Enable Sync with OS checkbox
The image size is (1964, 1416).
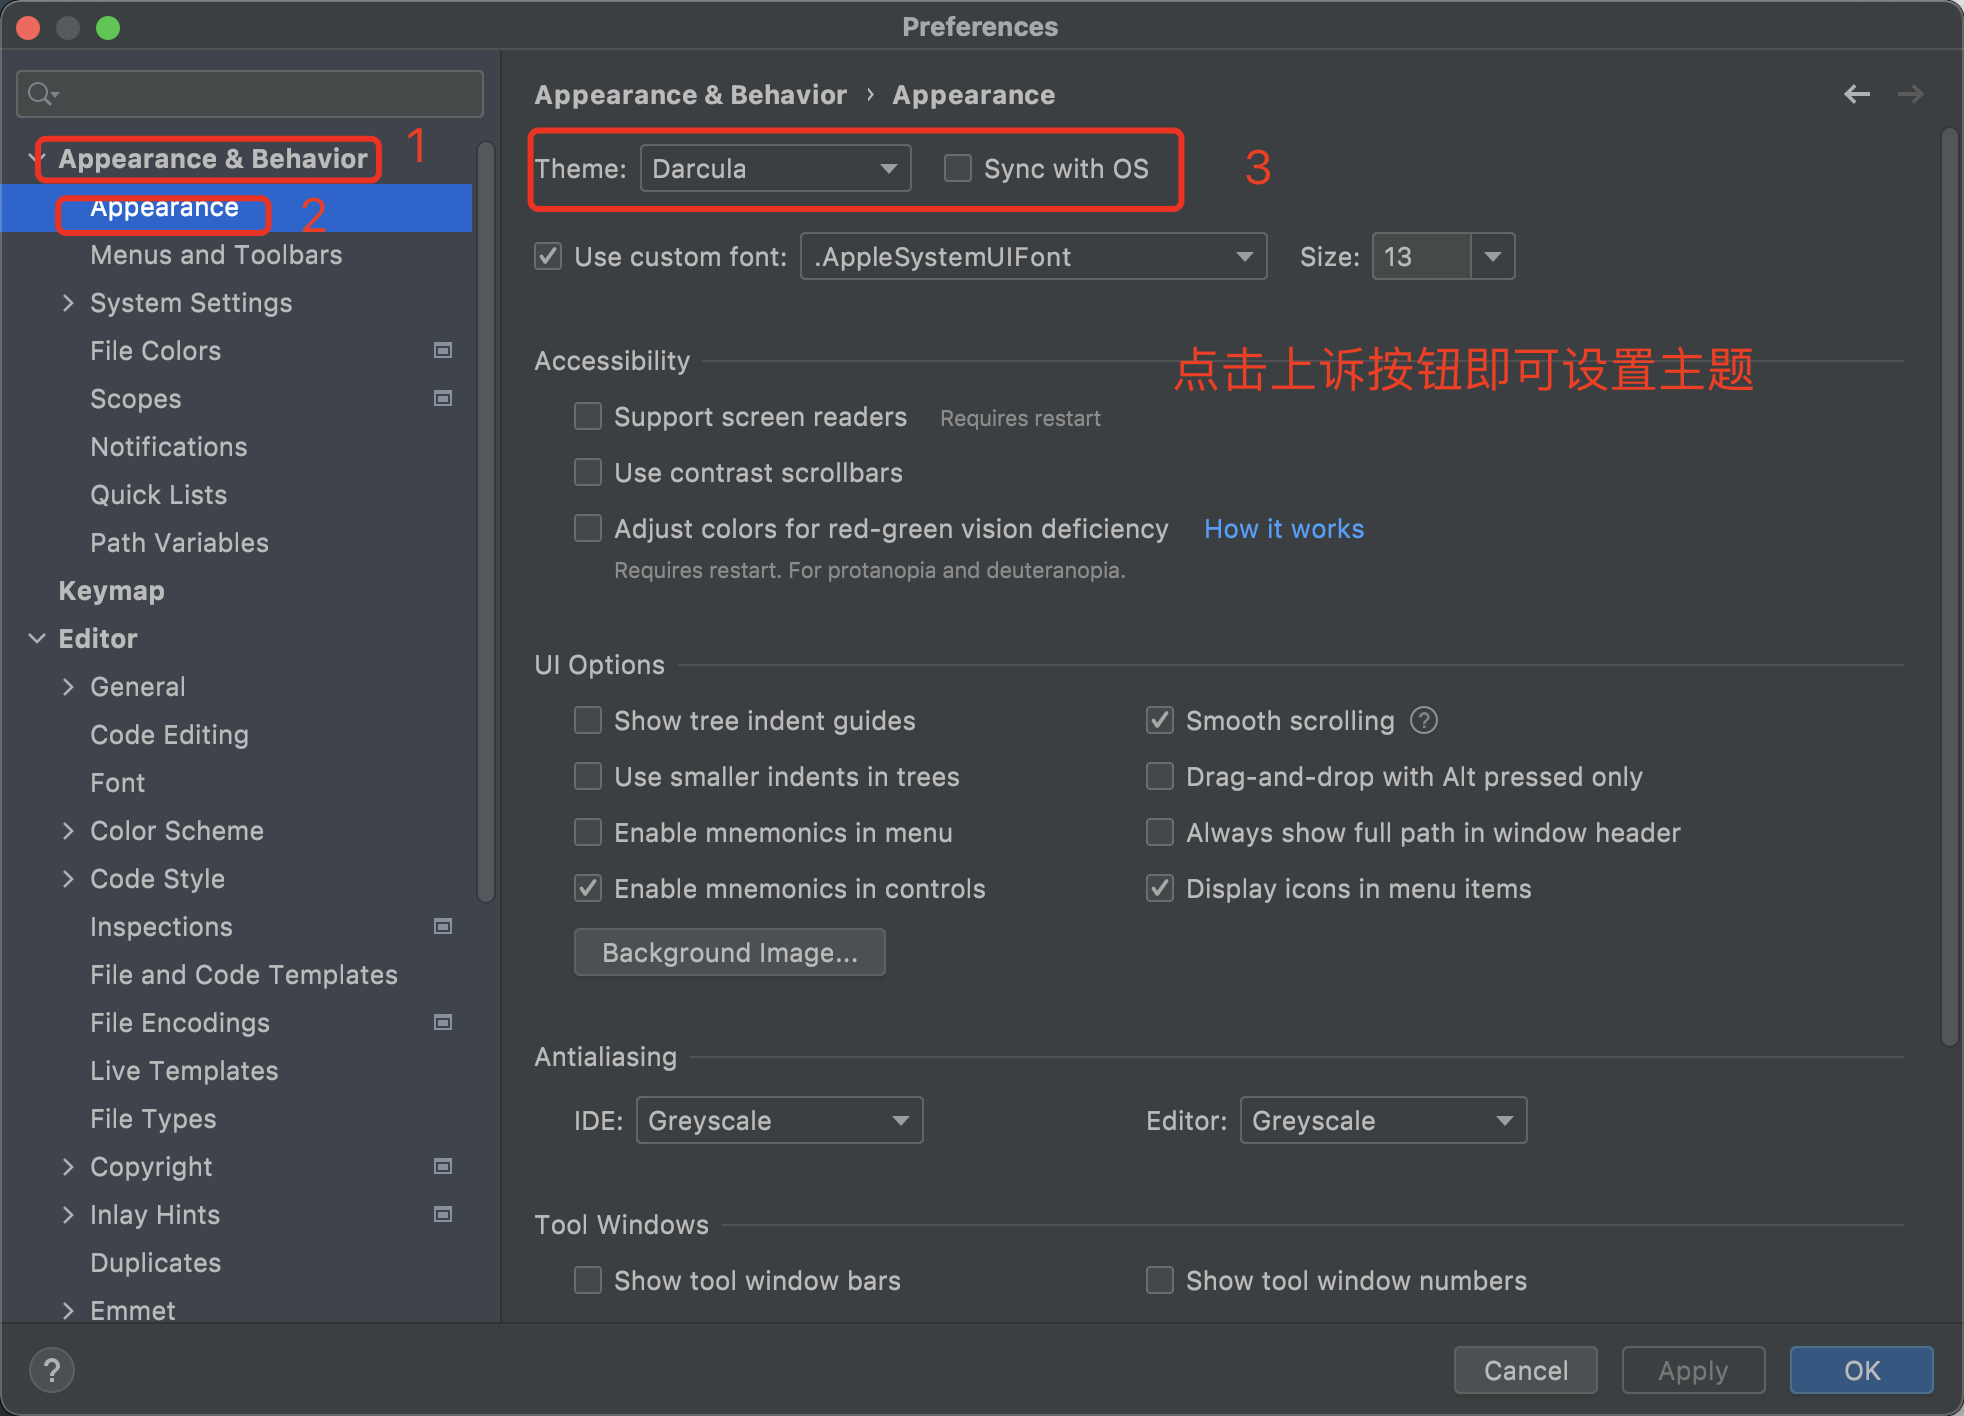pos(958,168)
